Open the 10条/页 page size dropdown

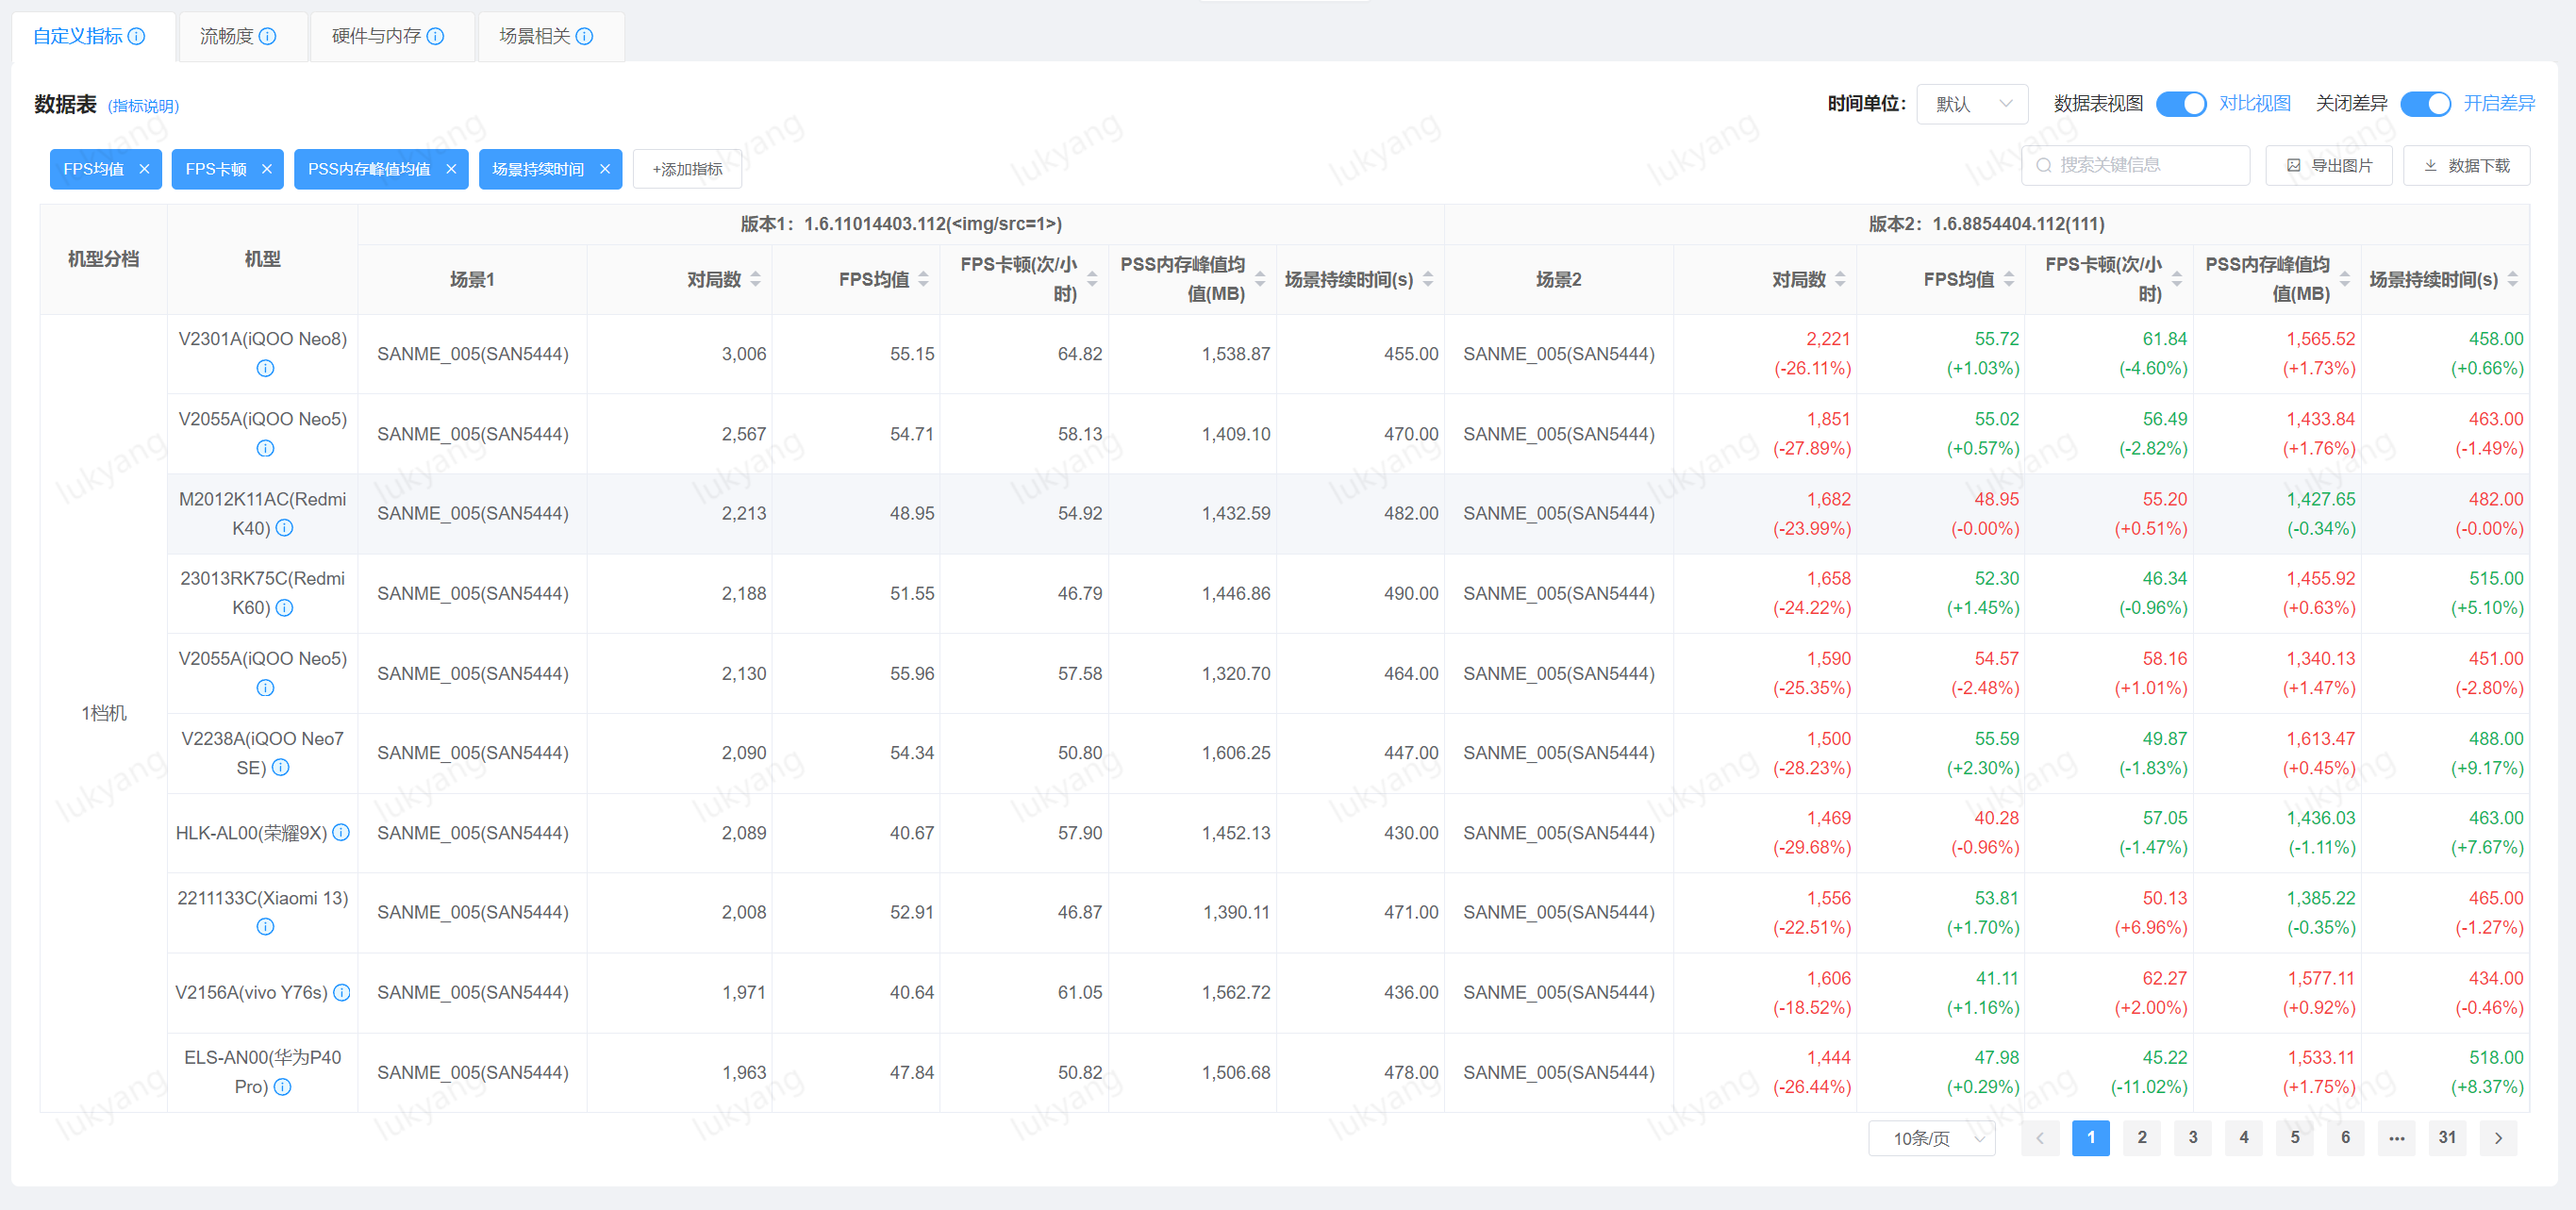point(1932,1138)
